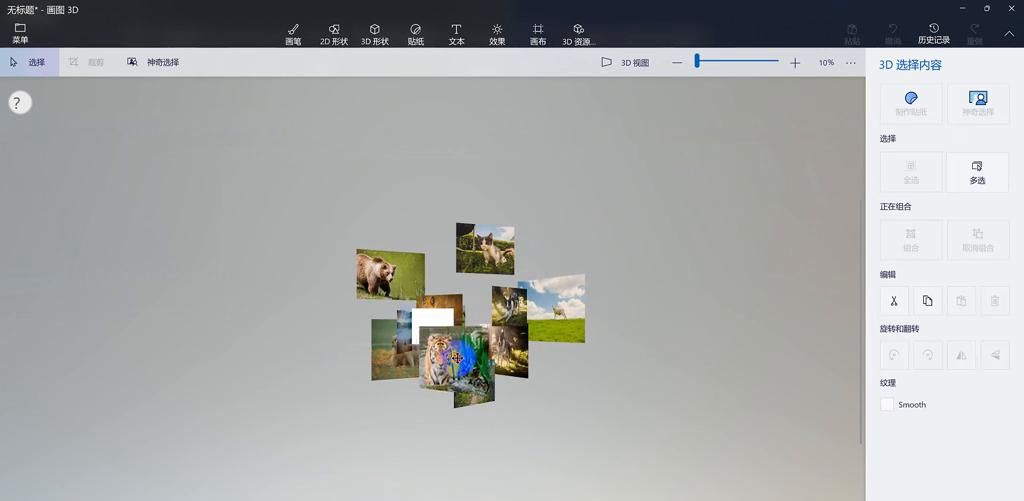Viewport: 1024px width, 501px height.
Task: Select the bear photo on canvas
Action: pos(390,274)
